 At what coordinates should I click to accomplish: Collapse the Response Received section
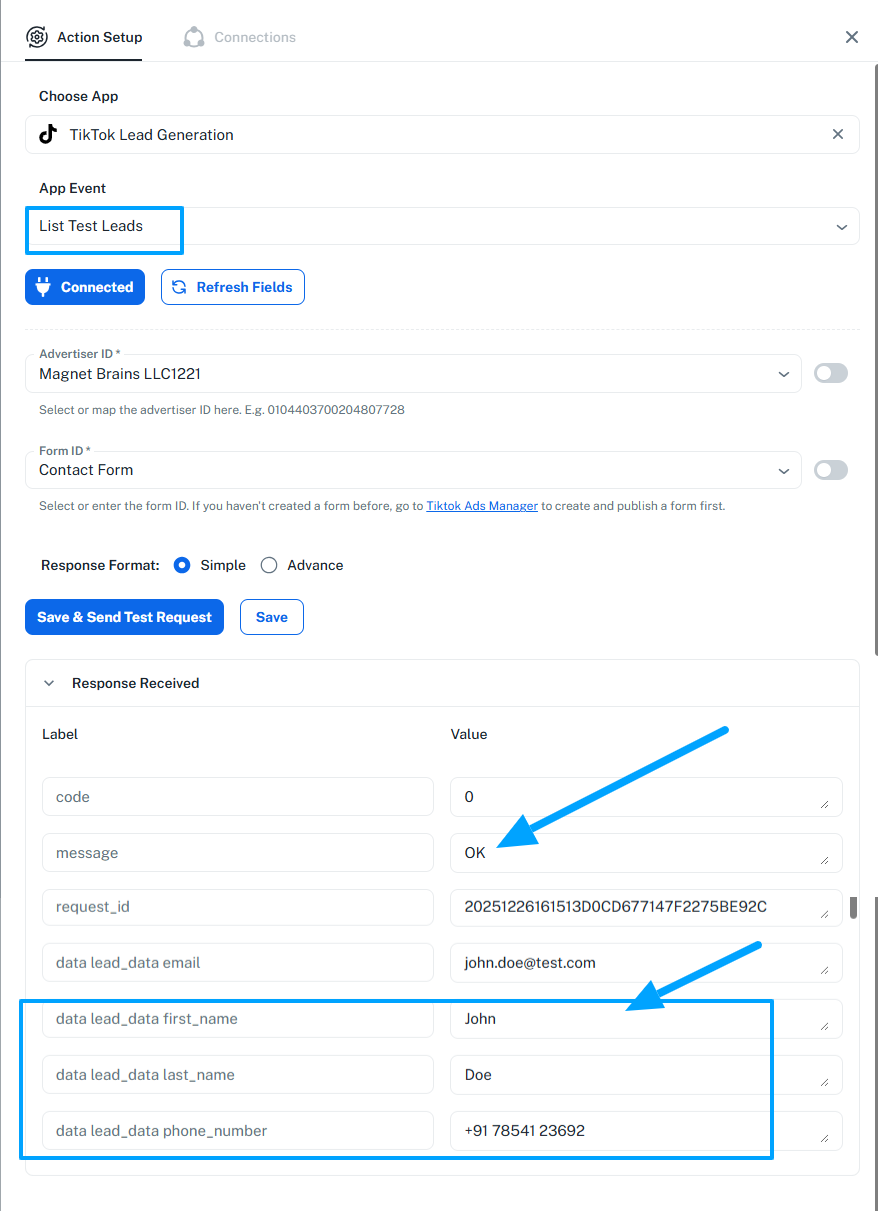click(x=49, y=683)
